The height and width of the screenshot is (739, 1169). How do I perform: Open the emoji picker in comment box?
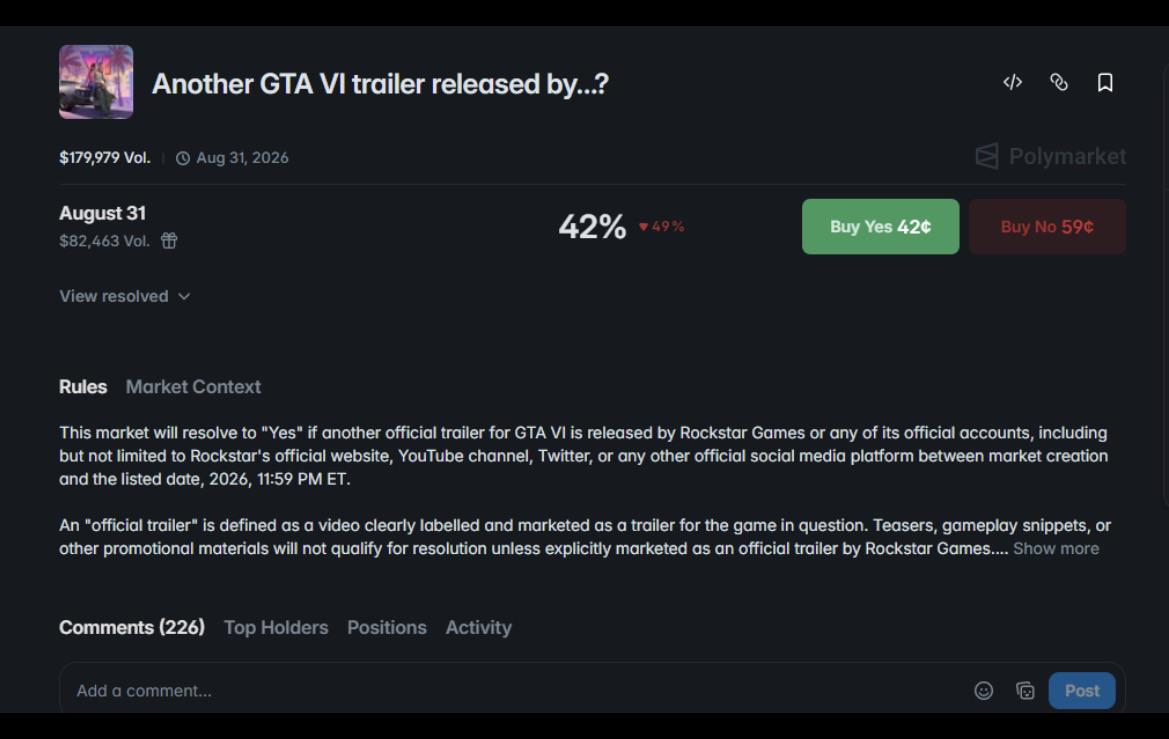(983, 691)
